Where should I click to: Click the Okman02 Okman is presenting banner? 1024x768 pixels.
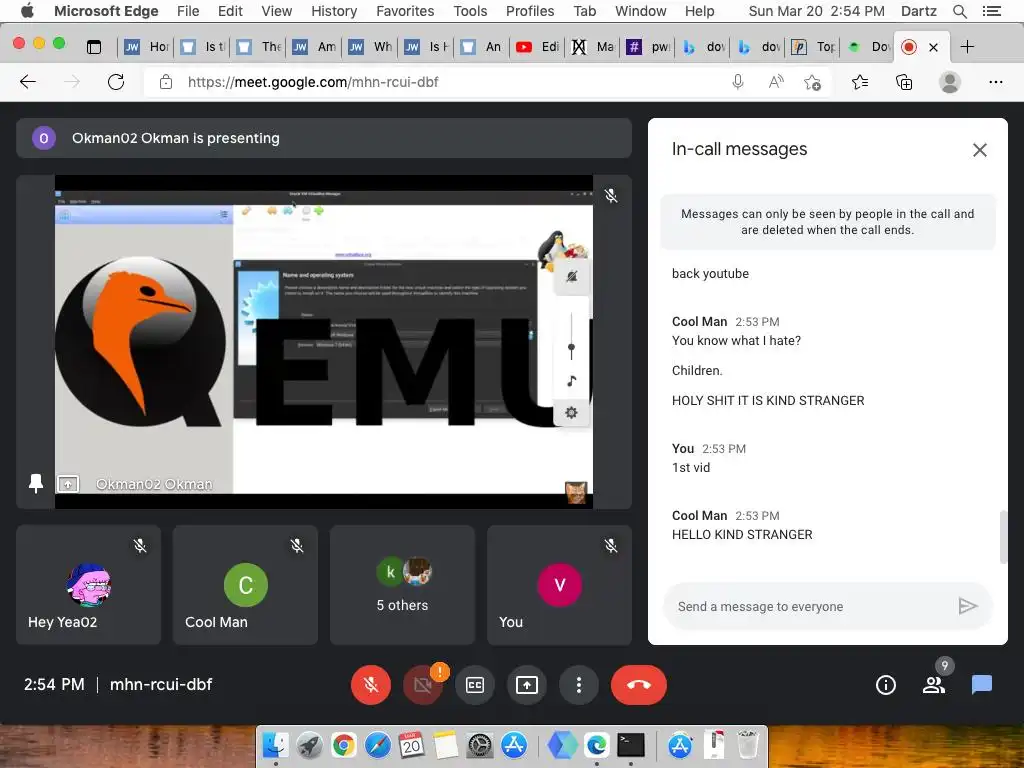click(x=324, y=138)
